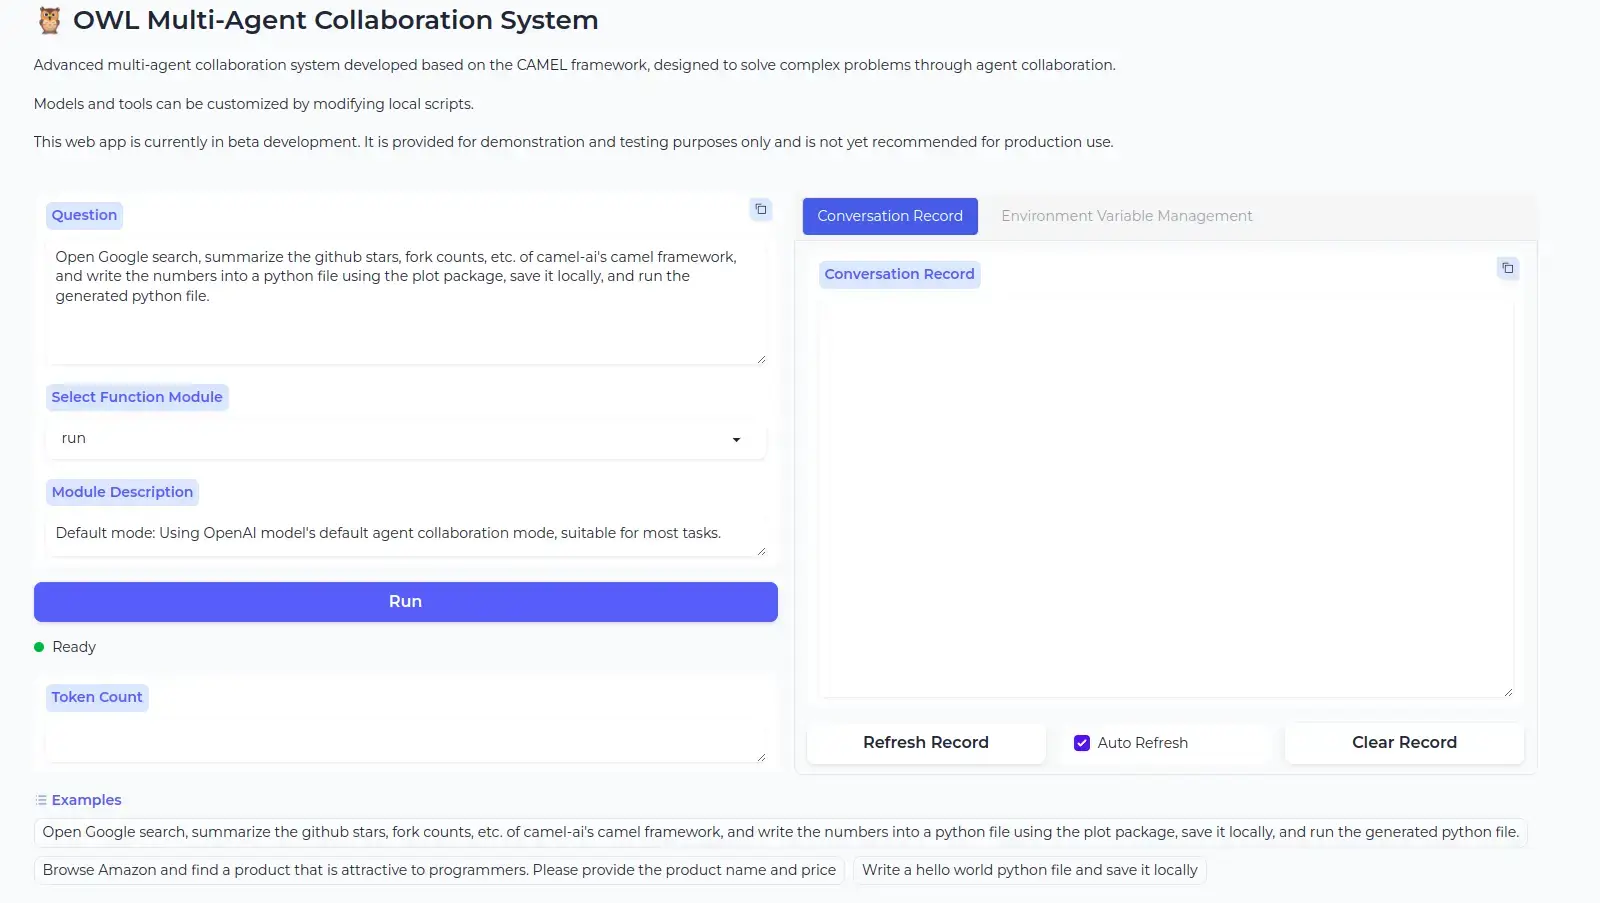The height and width of the screenshot is (903, 1600).
Task: Click the Examples list icon
Action: (x=41, y=800)
